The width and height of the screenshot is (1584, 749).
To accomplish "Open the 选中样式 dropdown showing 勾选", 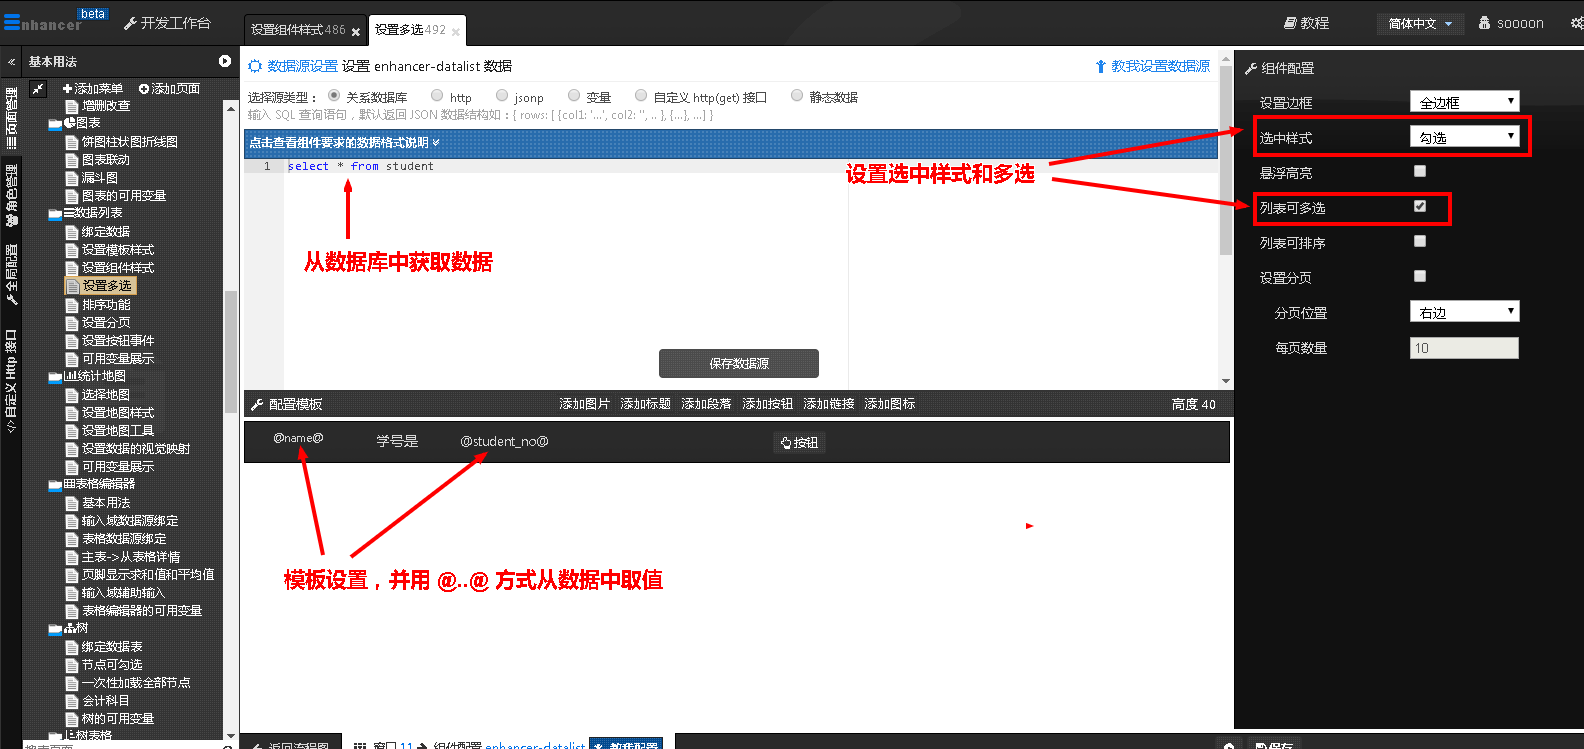I will tap(1464, 136).
